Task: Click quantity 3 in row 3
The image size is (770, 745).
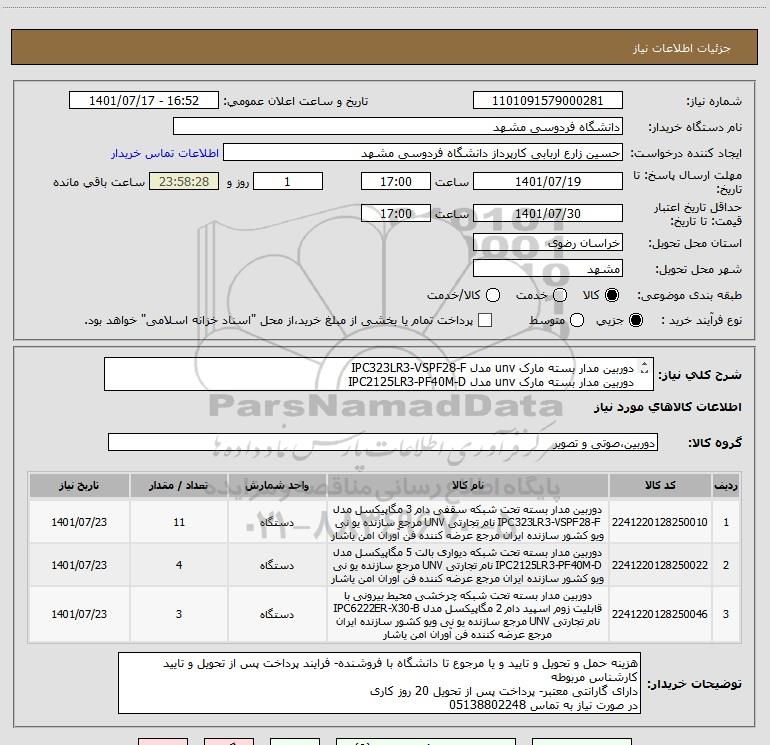Action: (x=179, y=614)
